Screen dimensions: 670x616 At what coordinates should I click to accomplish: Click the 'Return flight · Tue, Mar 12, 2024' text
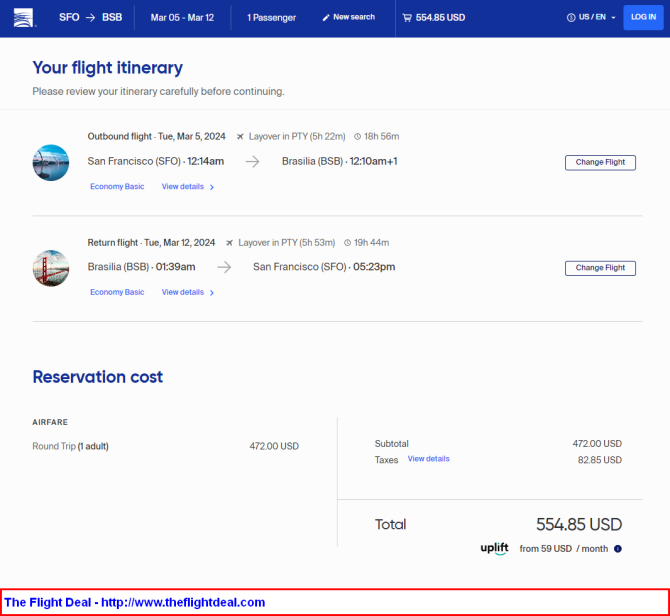[151, 243]
